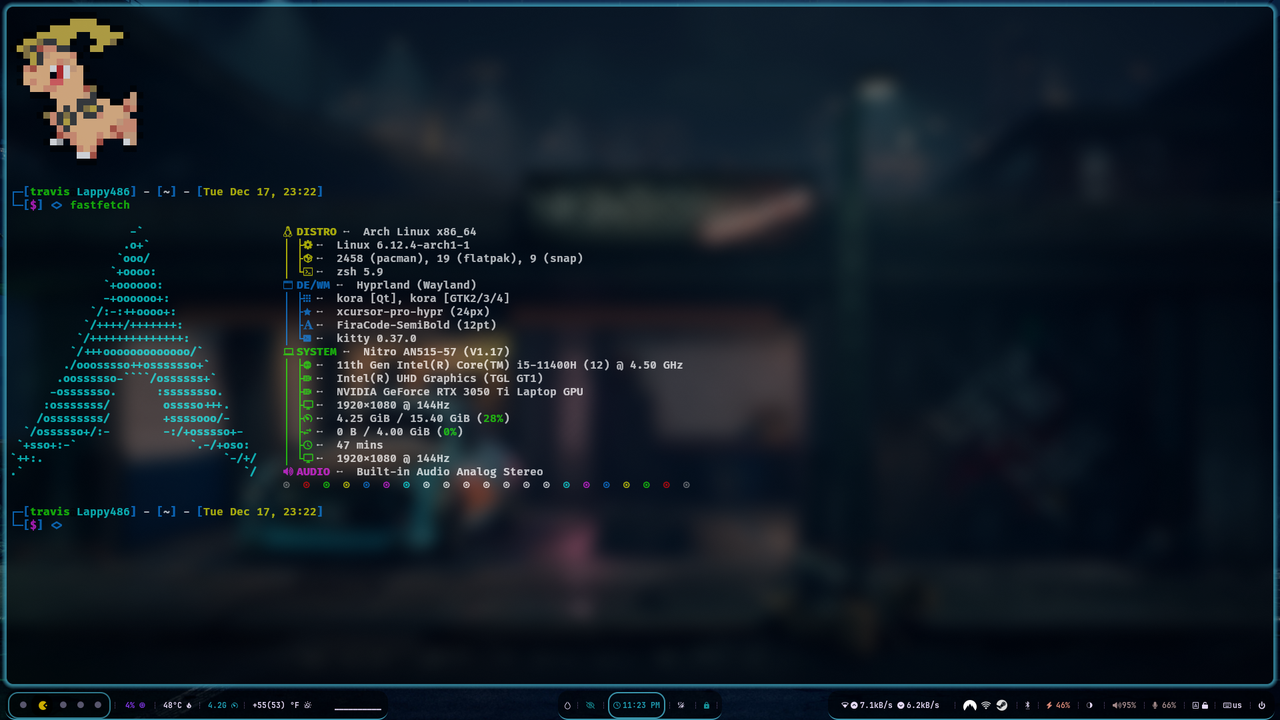Open the 11:23 PM clock module
The width and height of the screenshot is (1280, 720).
[637, 705]
